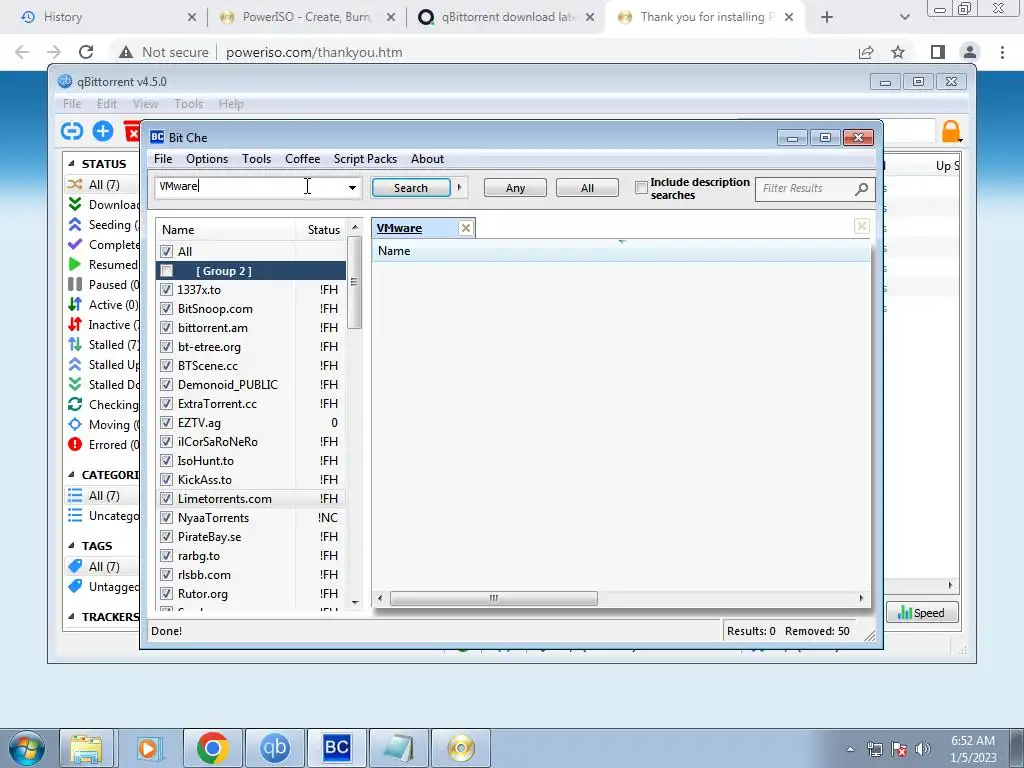Enable Include description searches checkbox
This screenshot has width=1024, height=768.
(641, 188)
